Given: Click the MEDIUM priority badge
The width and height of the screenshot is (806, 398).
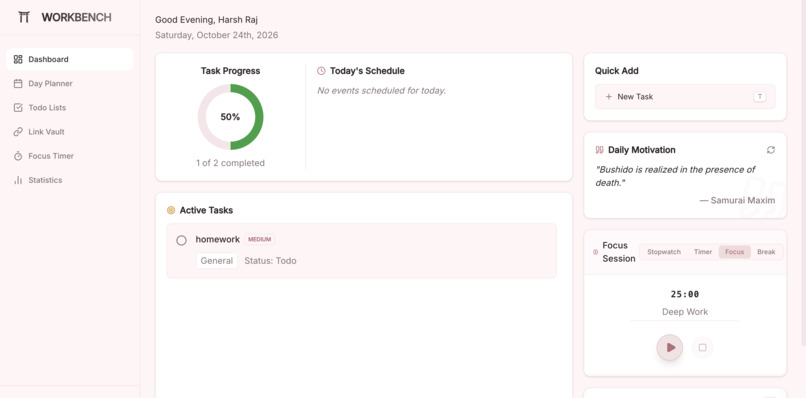Looking at the screenshot, I should tap(260, 240).
